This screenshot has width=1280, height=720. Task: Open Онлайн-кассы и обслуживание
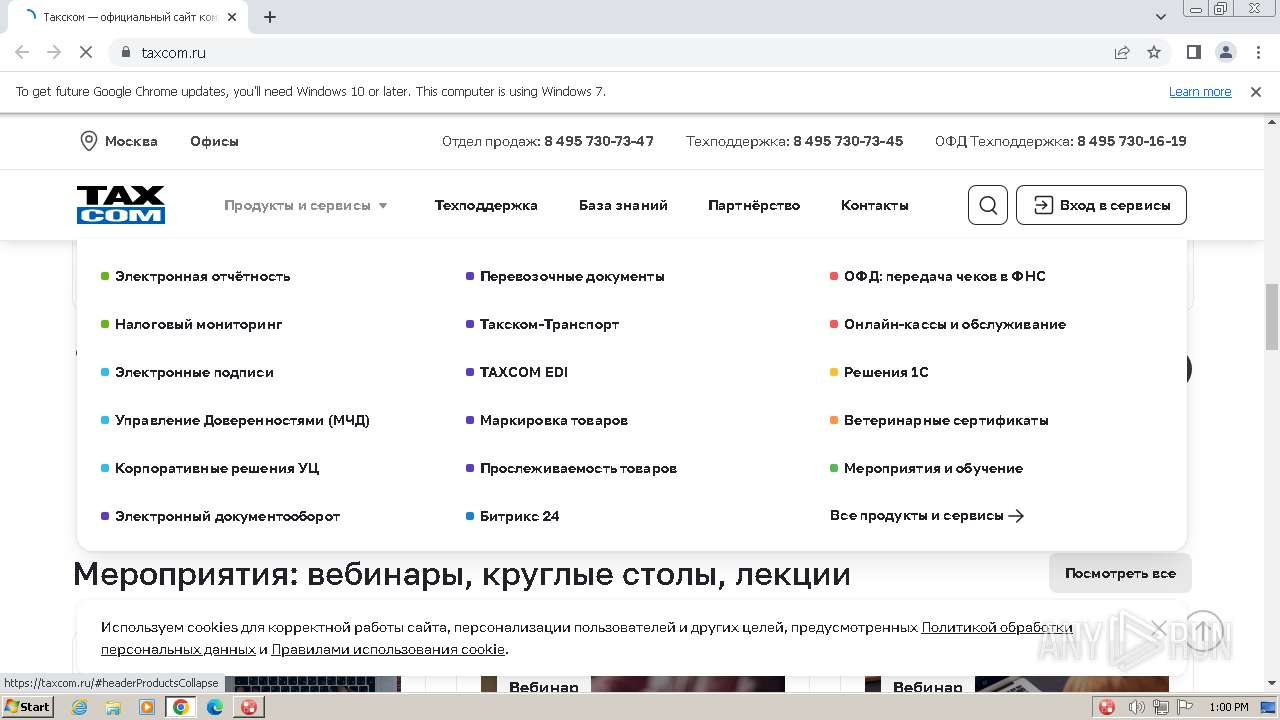[x=955, y=324]
